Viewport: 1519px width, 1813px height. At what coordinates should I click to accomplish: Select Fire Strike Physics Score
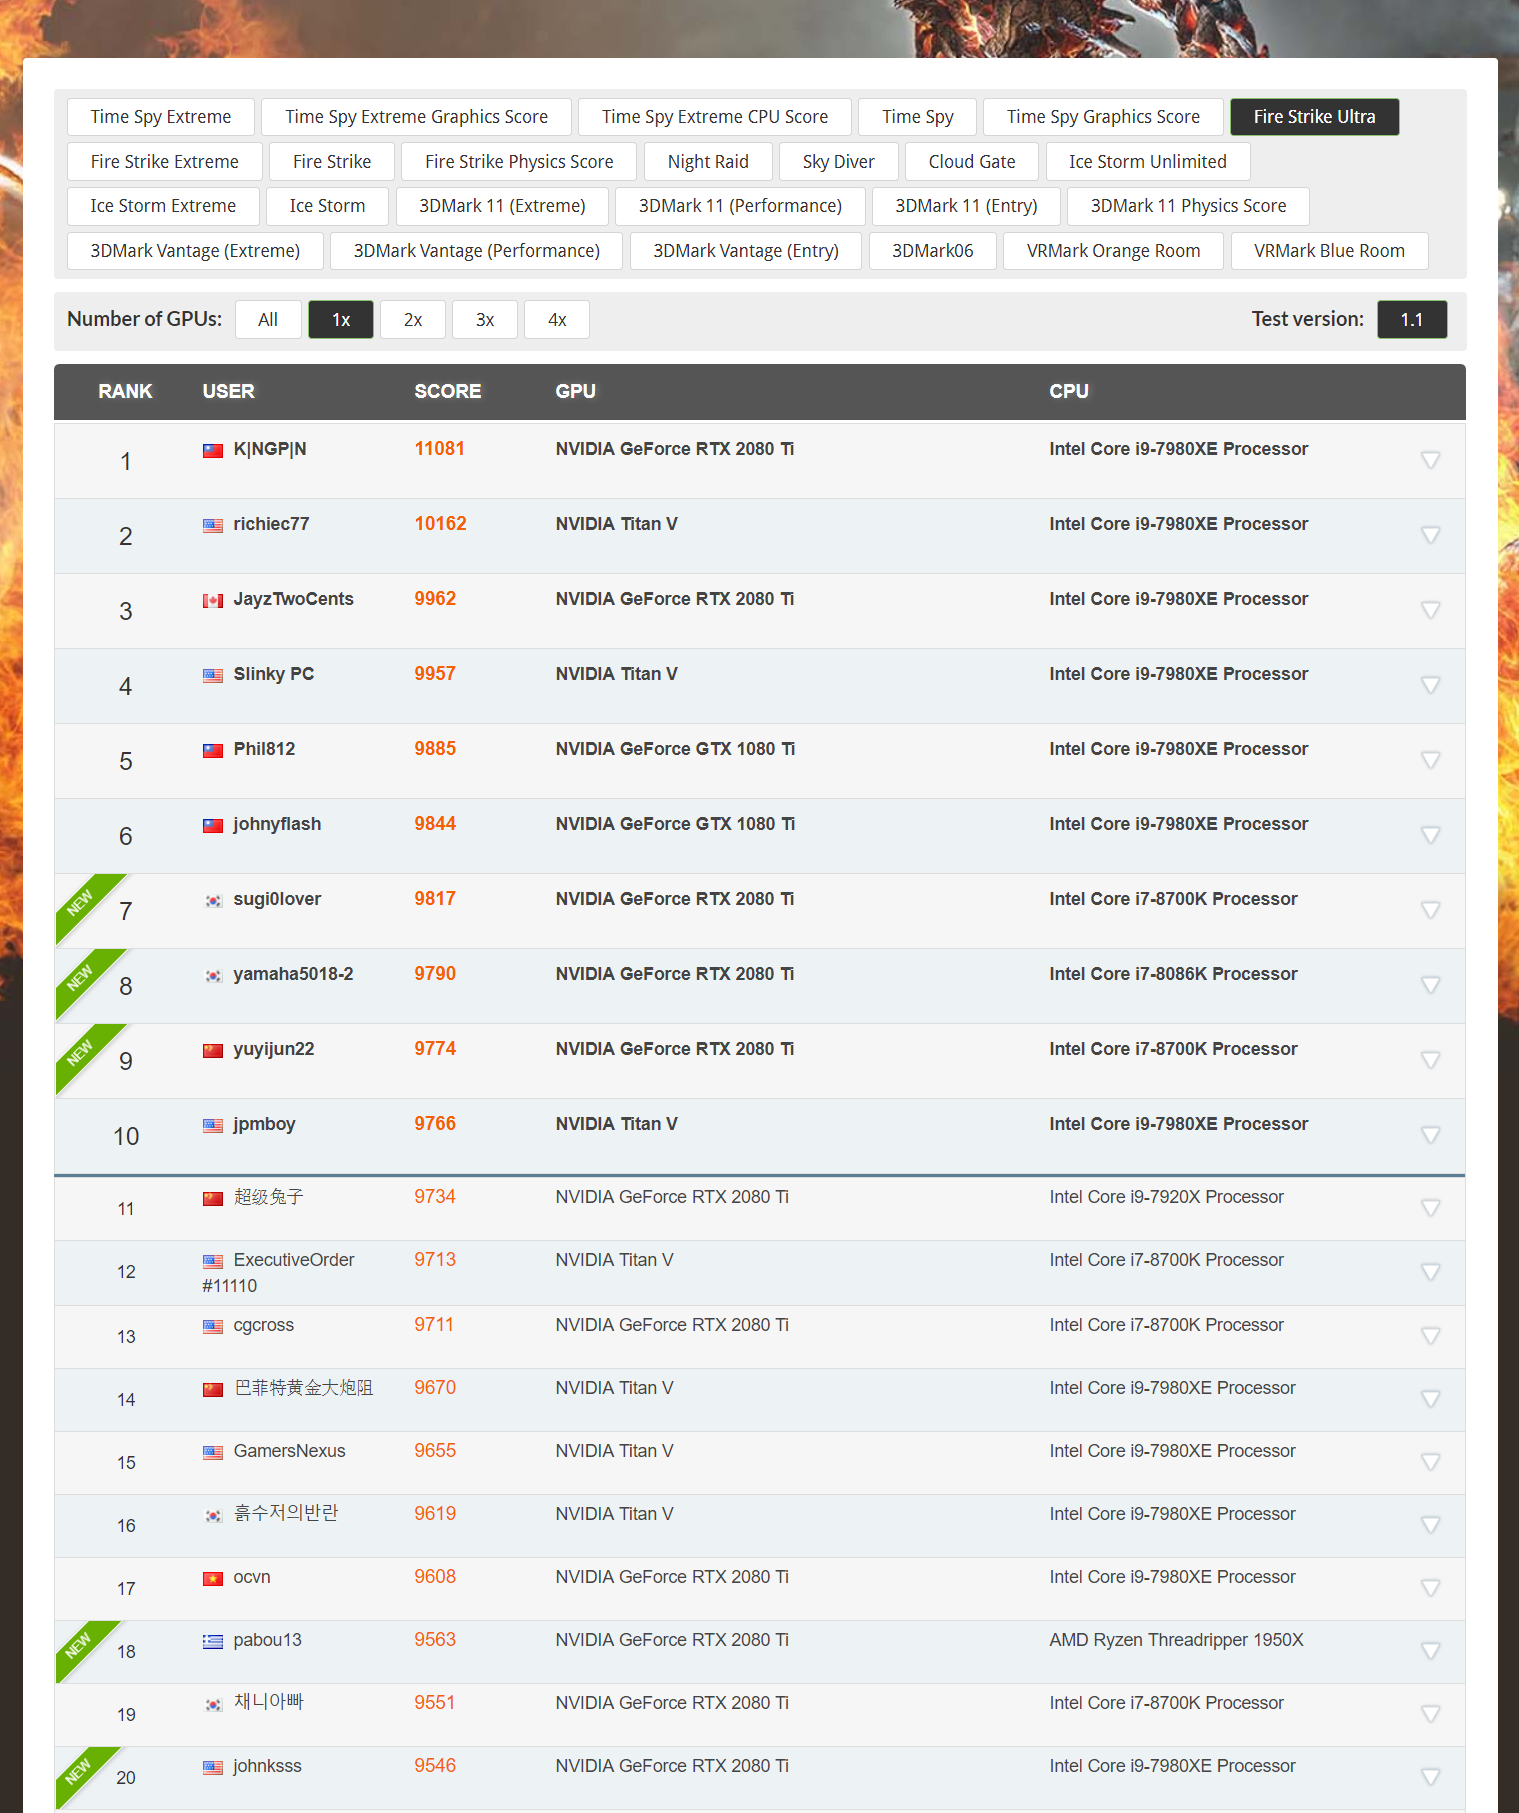tap(519, 162)
